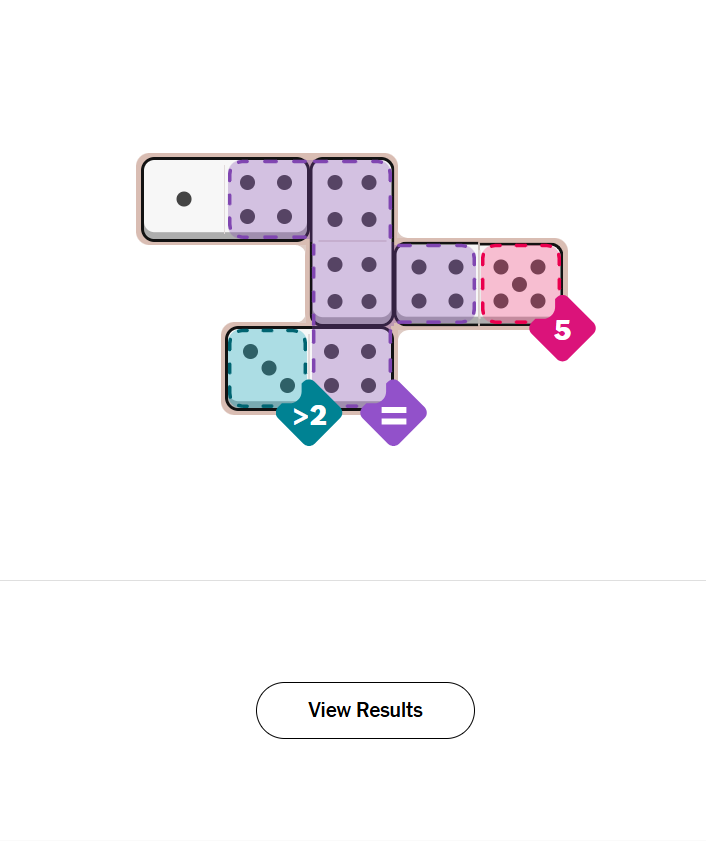This screenshot has width=706, height=841.
Task: Click the single pip on the white tile
Action: (184, 199)
